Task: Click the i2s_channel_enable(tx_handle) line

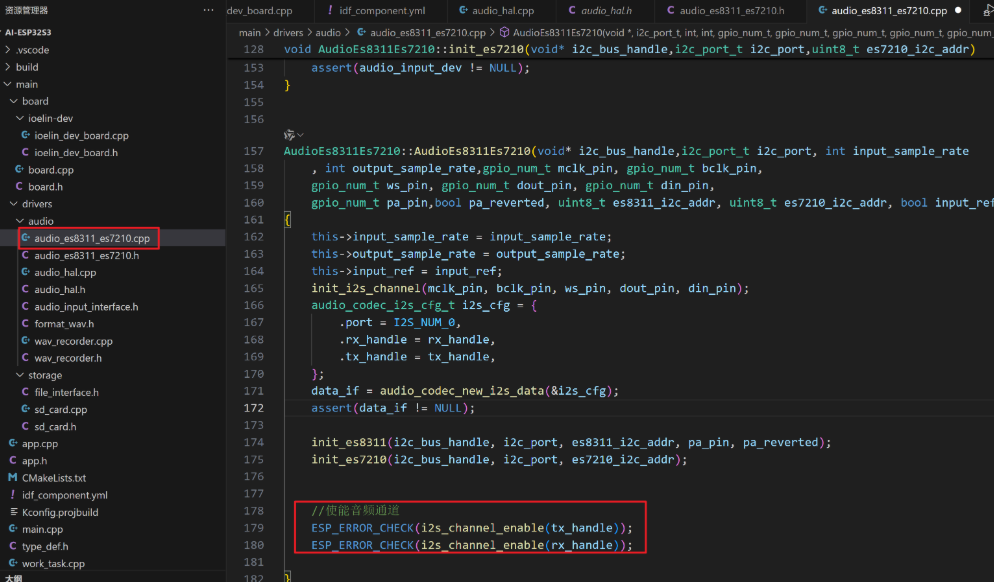Action: (x=472, y=527)
